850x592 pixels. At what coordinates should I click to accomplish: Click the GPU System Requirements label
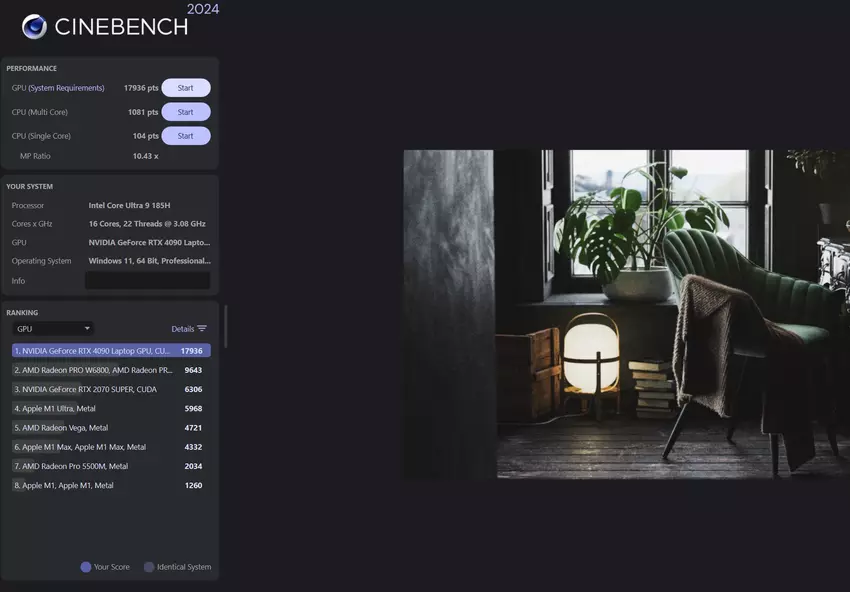click(58, 88)
